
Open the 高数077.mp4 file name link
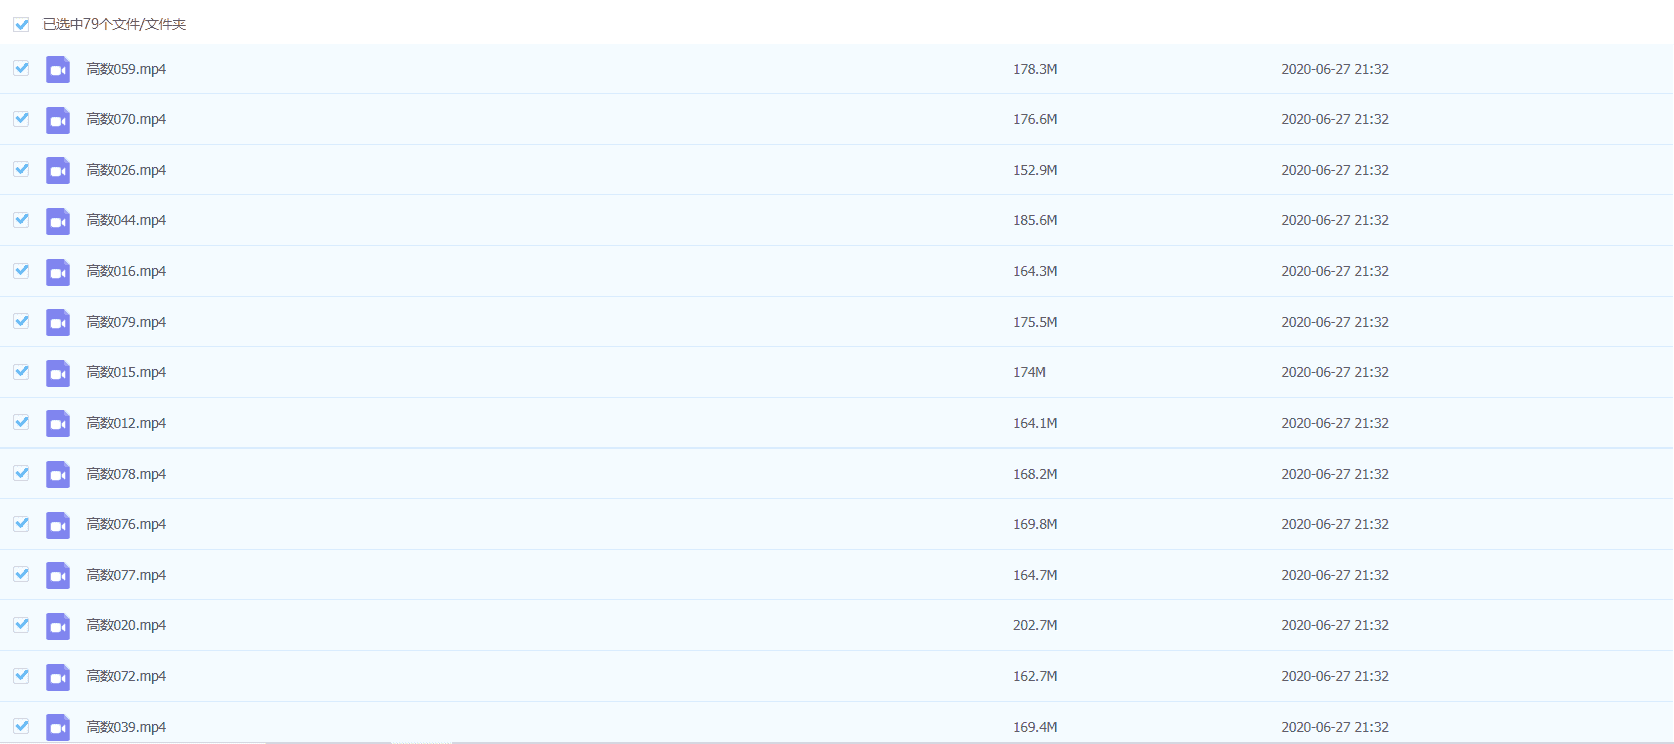[x=126, y=575]
